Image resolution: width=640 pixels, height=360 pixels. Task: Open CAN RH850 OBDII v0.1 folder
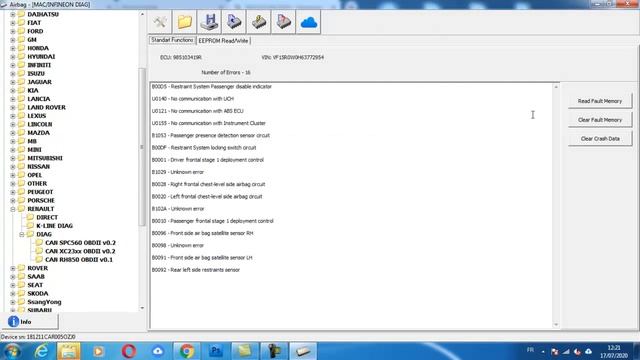tap(79, 260)
